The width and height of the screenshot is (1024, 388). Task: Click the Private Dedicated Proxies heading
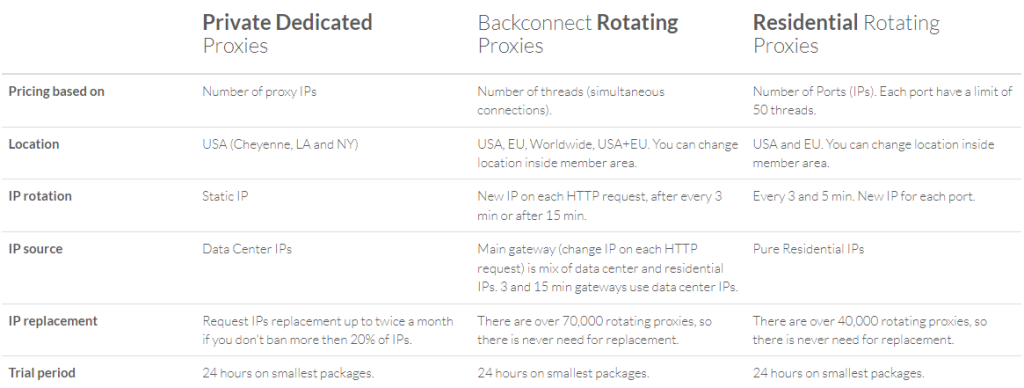pyautogui.click(x=287, y=33)
